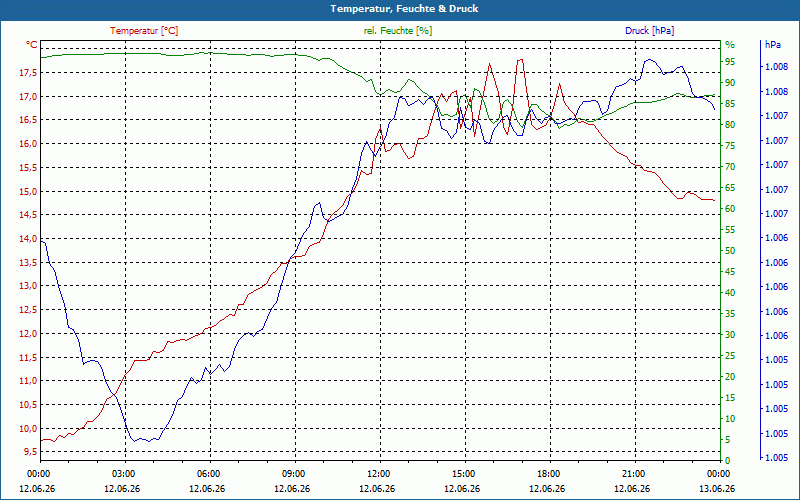Screen dimensions: 800x500
Task: Select the red 'Temperatur [°C]' legend label
Action: click(x=144, y=31)
